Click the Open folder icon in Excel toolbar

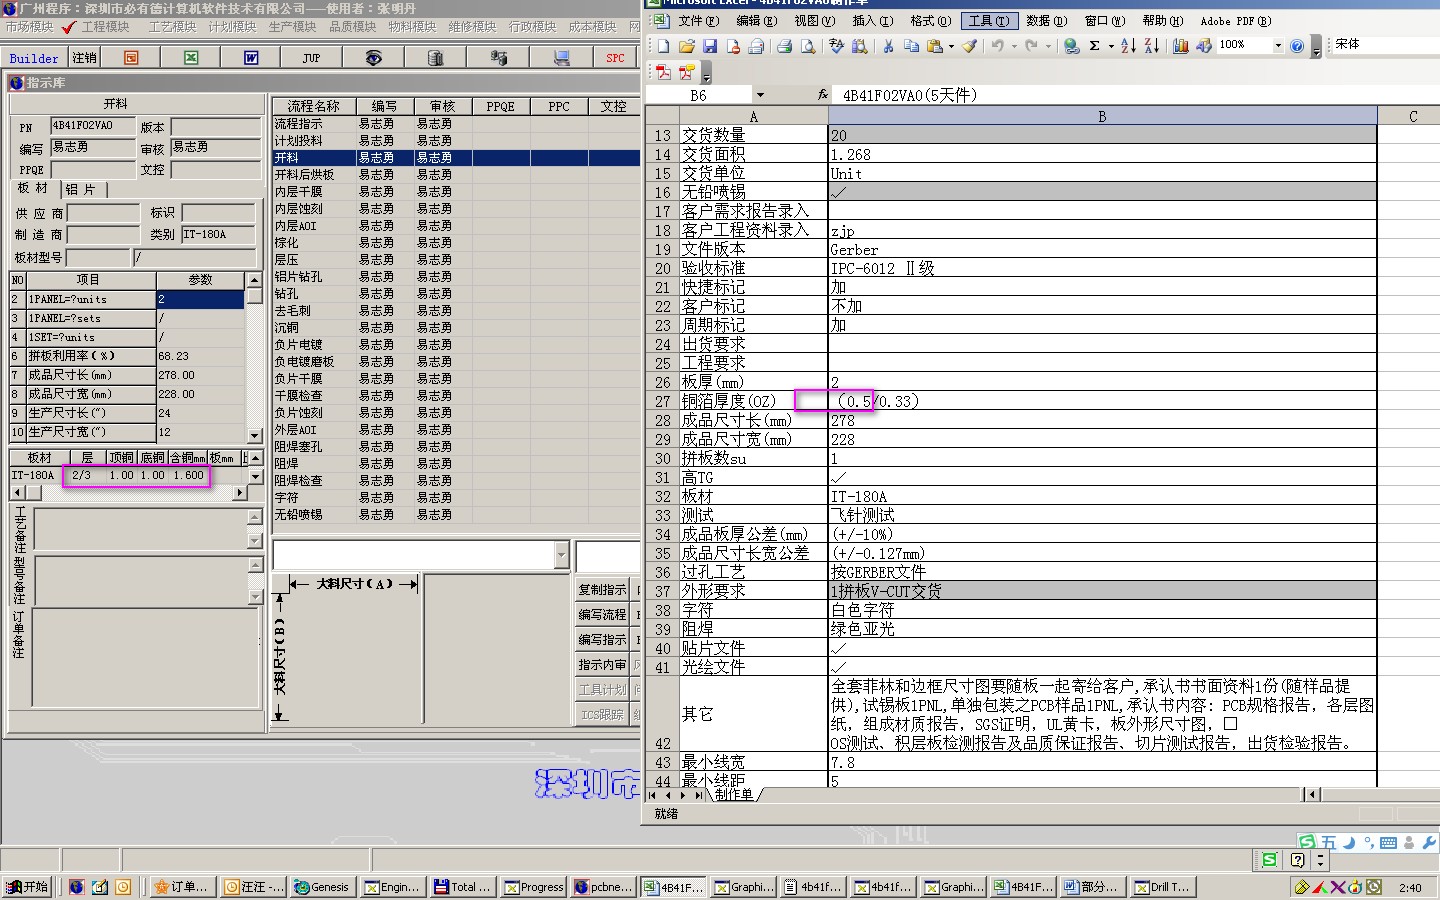pyautogui.click(x=687, y=46)
